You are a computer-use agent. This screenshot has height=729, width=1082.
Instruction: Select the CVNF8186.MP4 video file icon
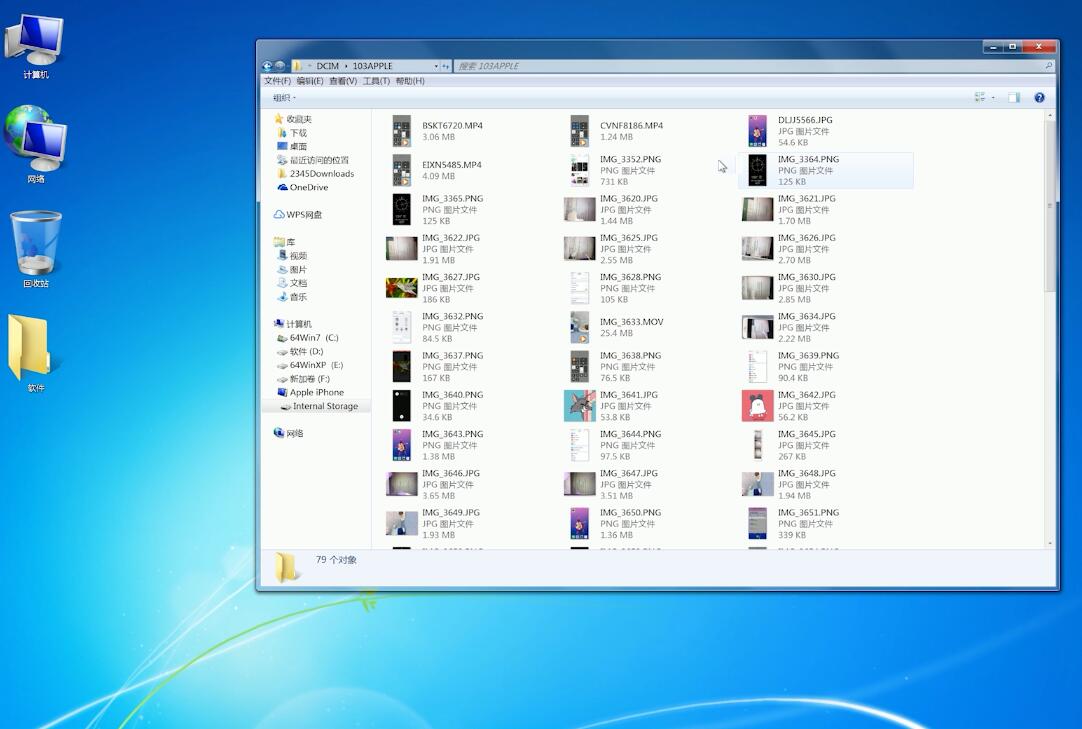[x=580, y=131]
